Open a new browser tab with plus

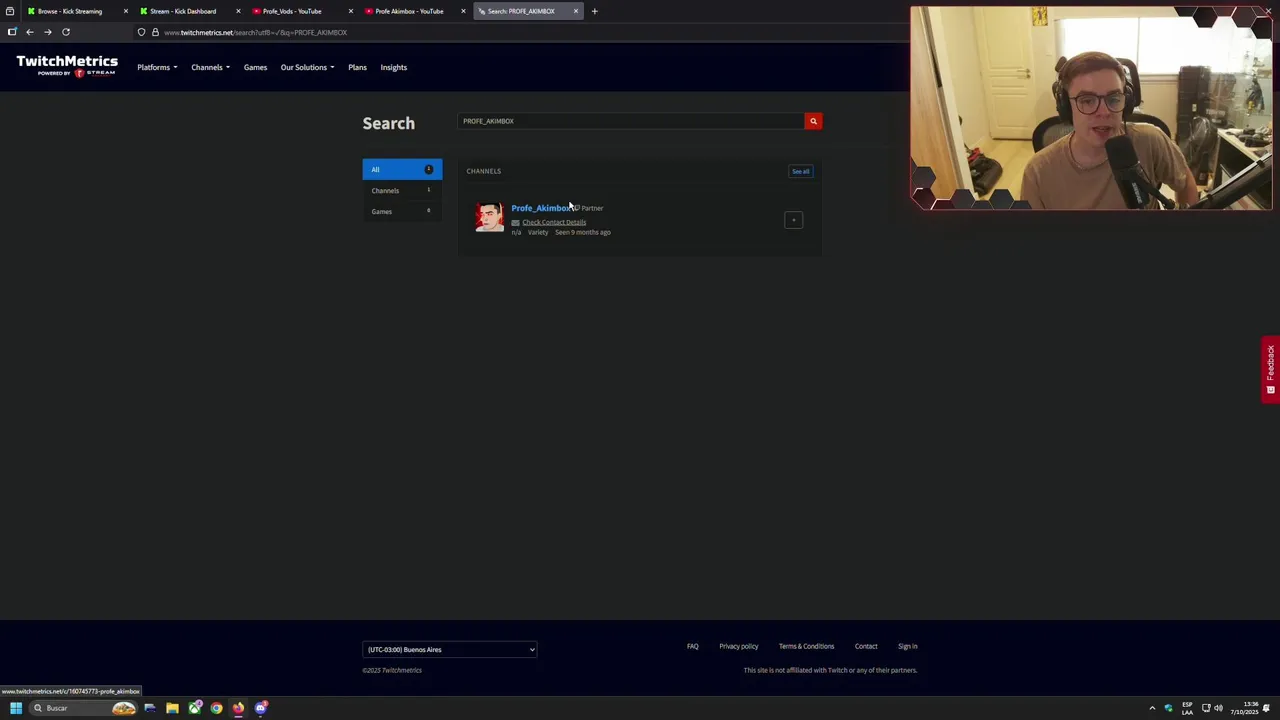[594, 11]
